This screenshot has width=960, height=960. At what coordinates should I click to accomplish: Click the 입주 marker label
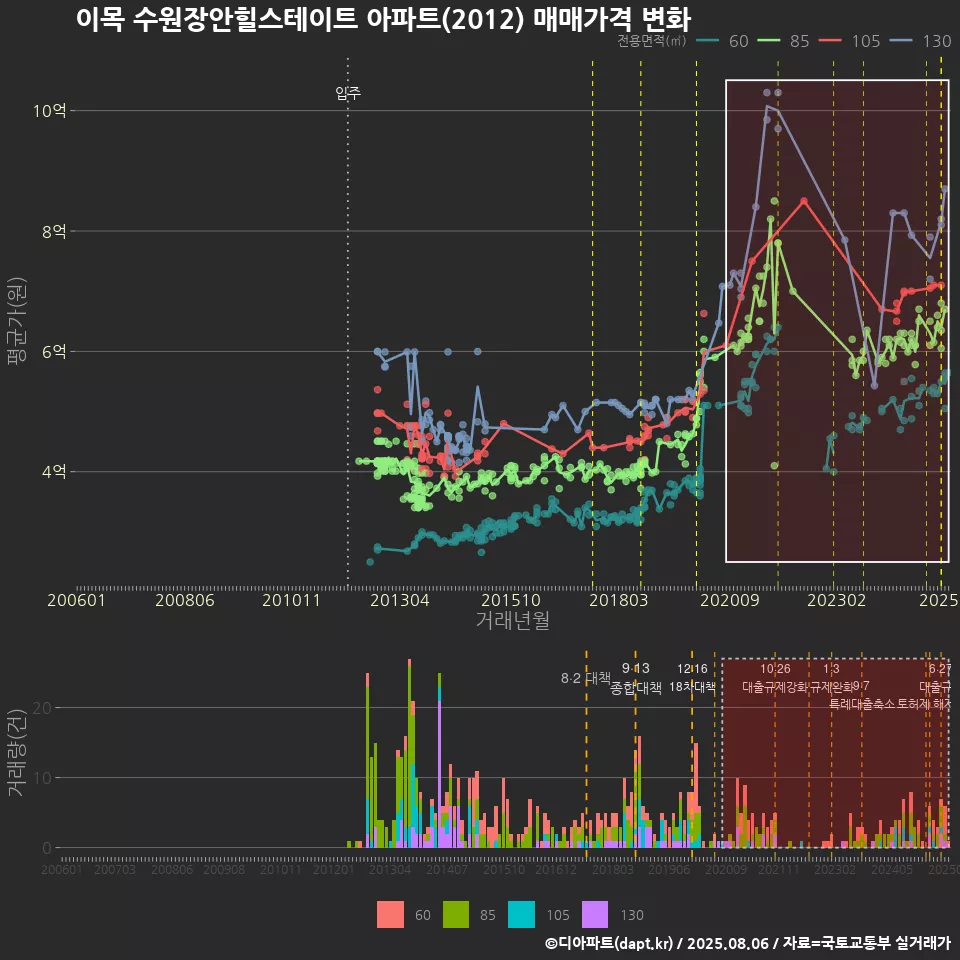pyautogui.click(x=348, y=93)
